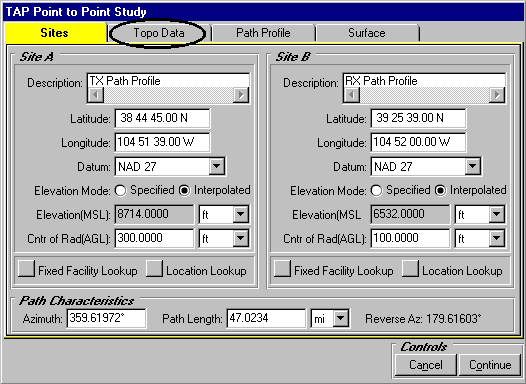This screenshot has width=526, height=384.
Task: Click Site B description scroll left arrow
Action: 352,95
